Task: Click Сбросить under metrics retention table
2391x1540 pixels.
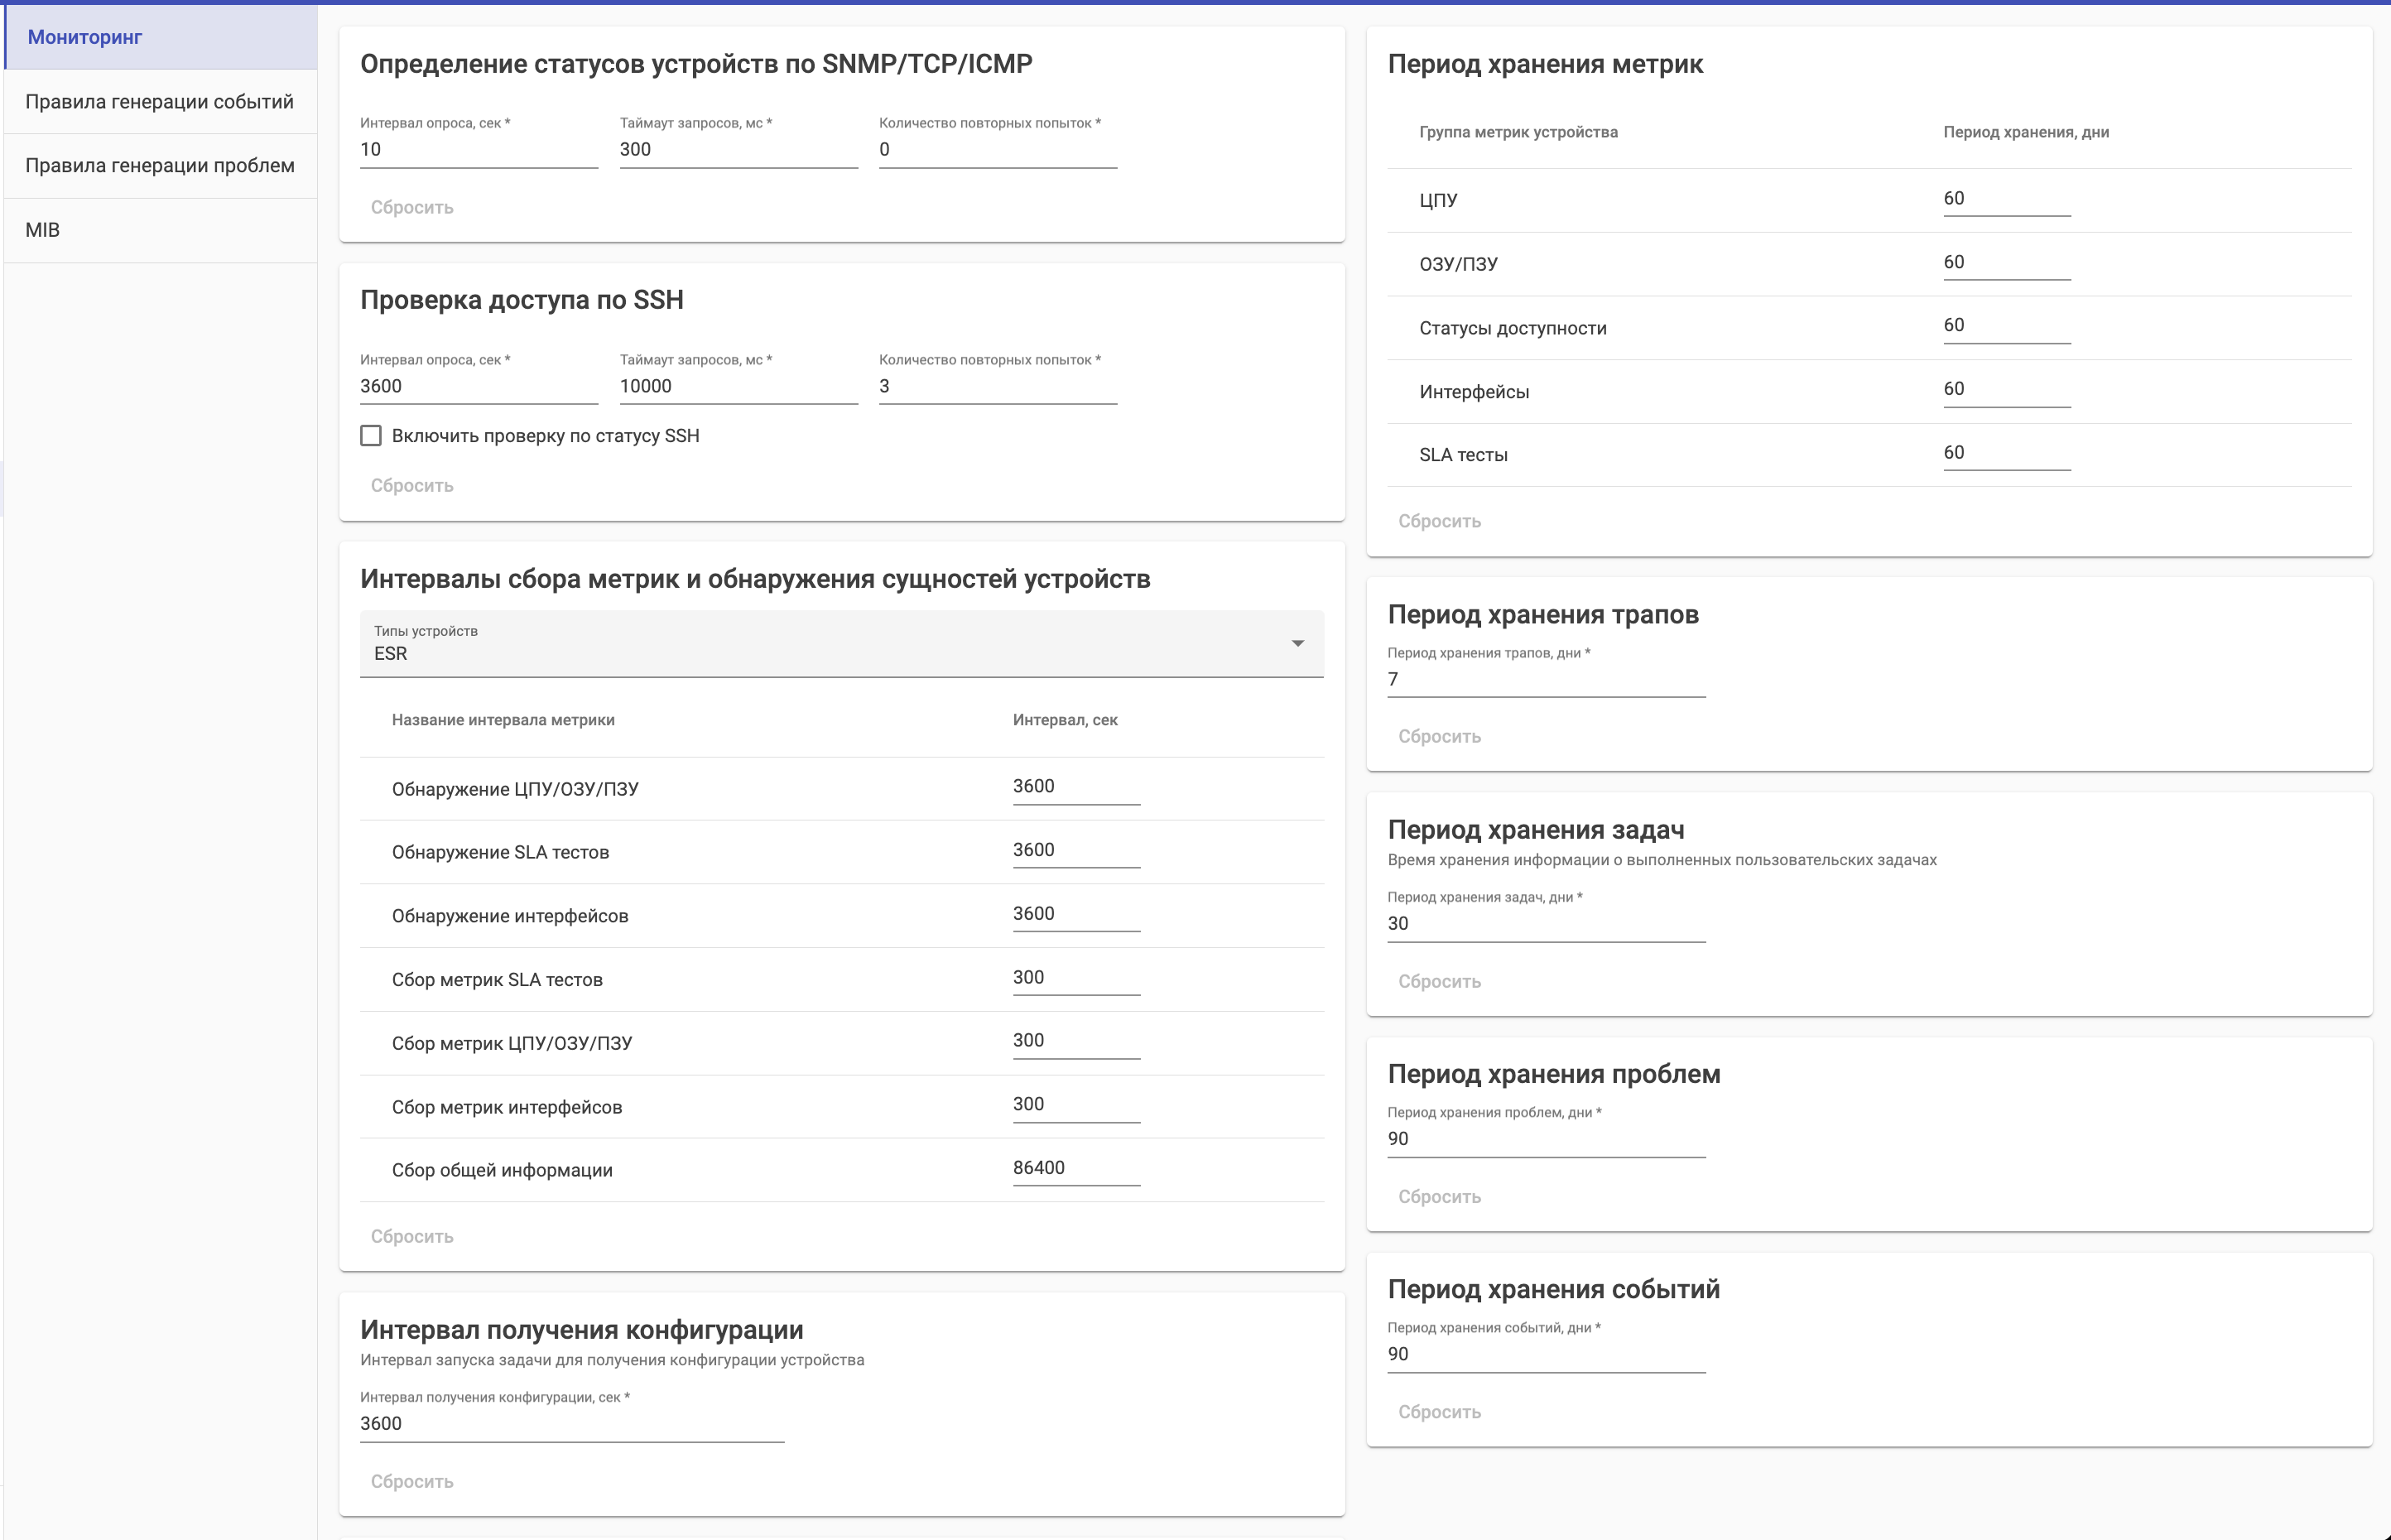Action: tap(1439, 521)
